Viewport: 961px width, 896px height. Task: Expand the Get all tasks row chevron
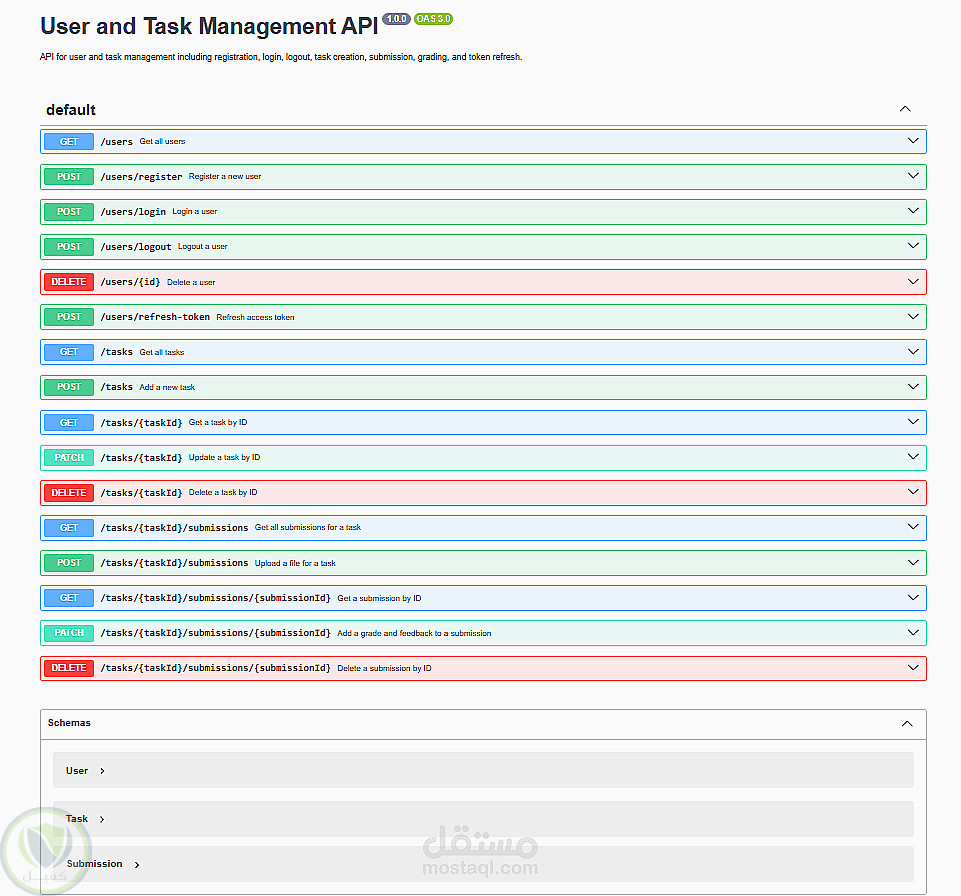tap(913, 351)
